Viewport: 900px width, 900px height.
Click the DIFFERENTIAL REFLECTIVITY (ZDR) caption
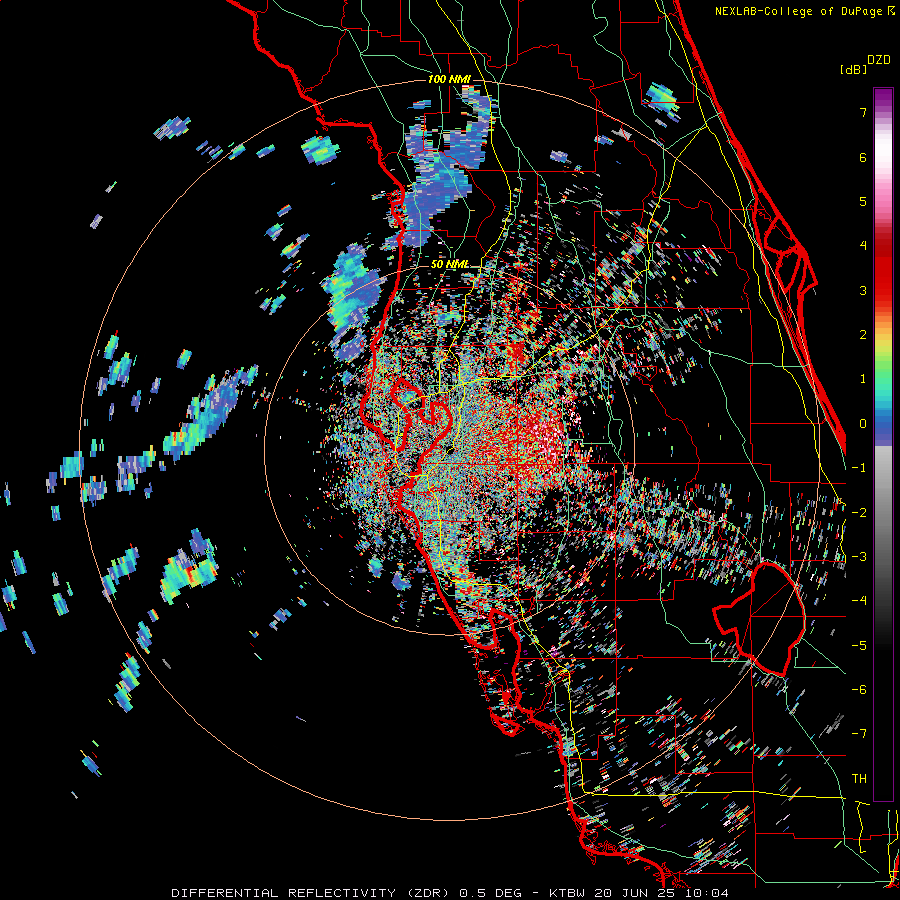[x=311, y=893]
